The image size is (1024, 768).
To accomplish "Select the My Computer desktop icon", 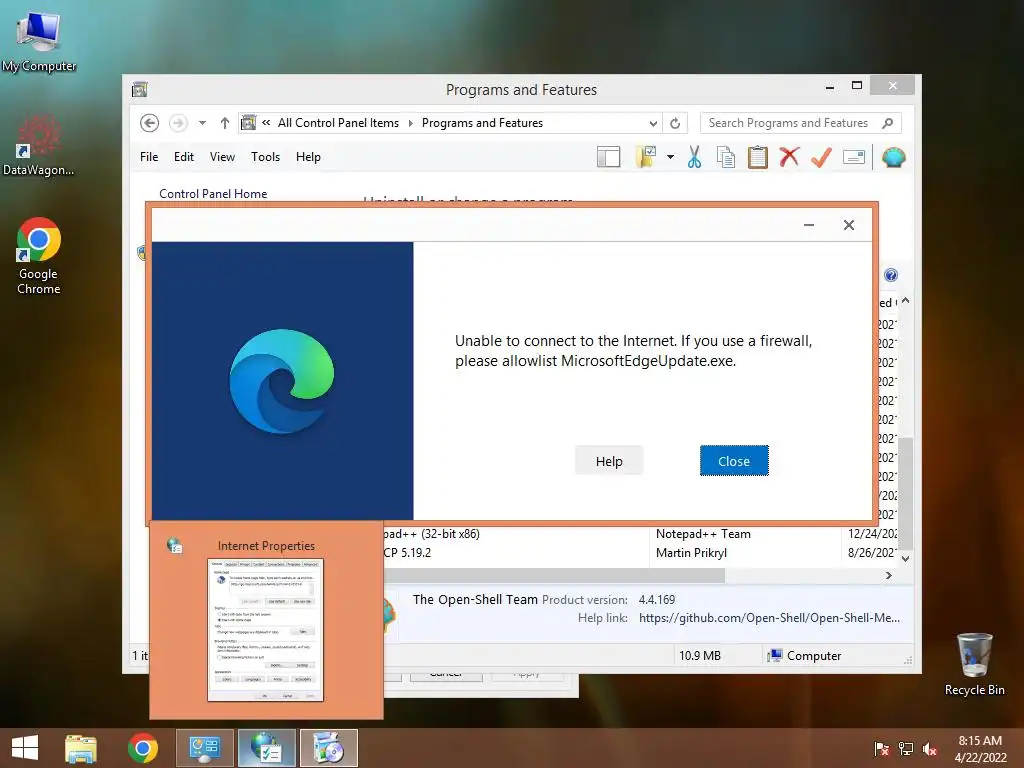I will [39, 40].
